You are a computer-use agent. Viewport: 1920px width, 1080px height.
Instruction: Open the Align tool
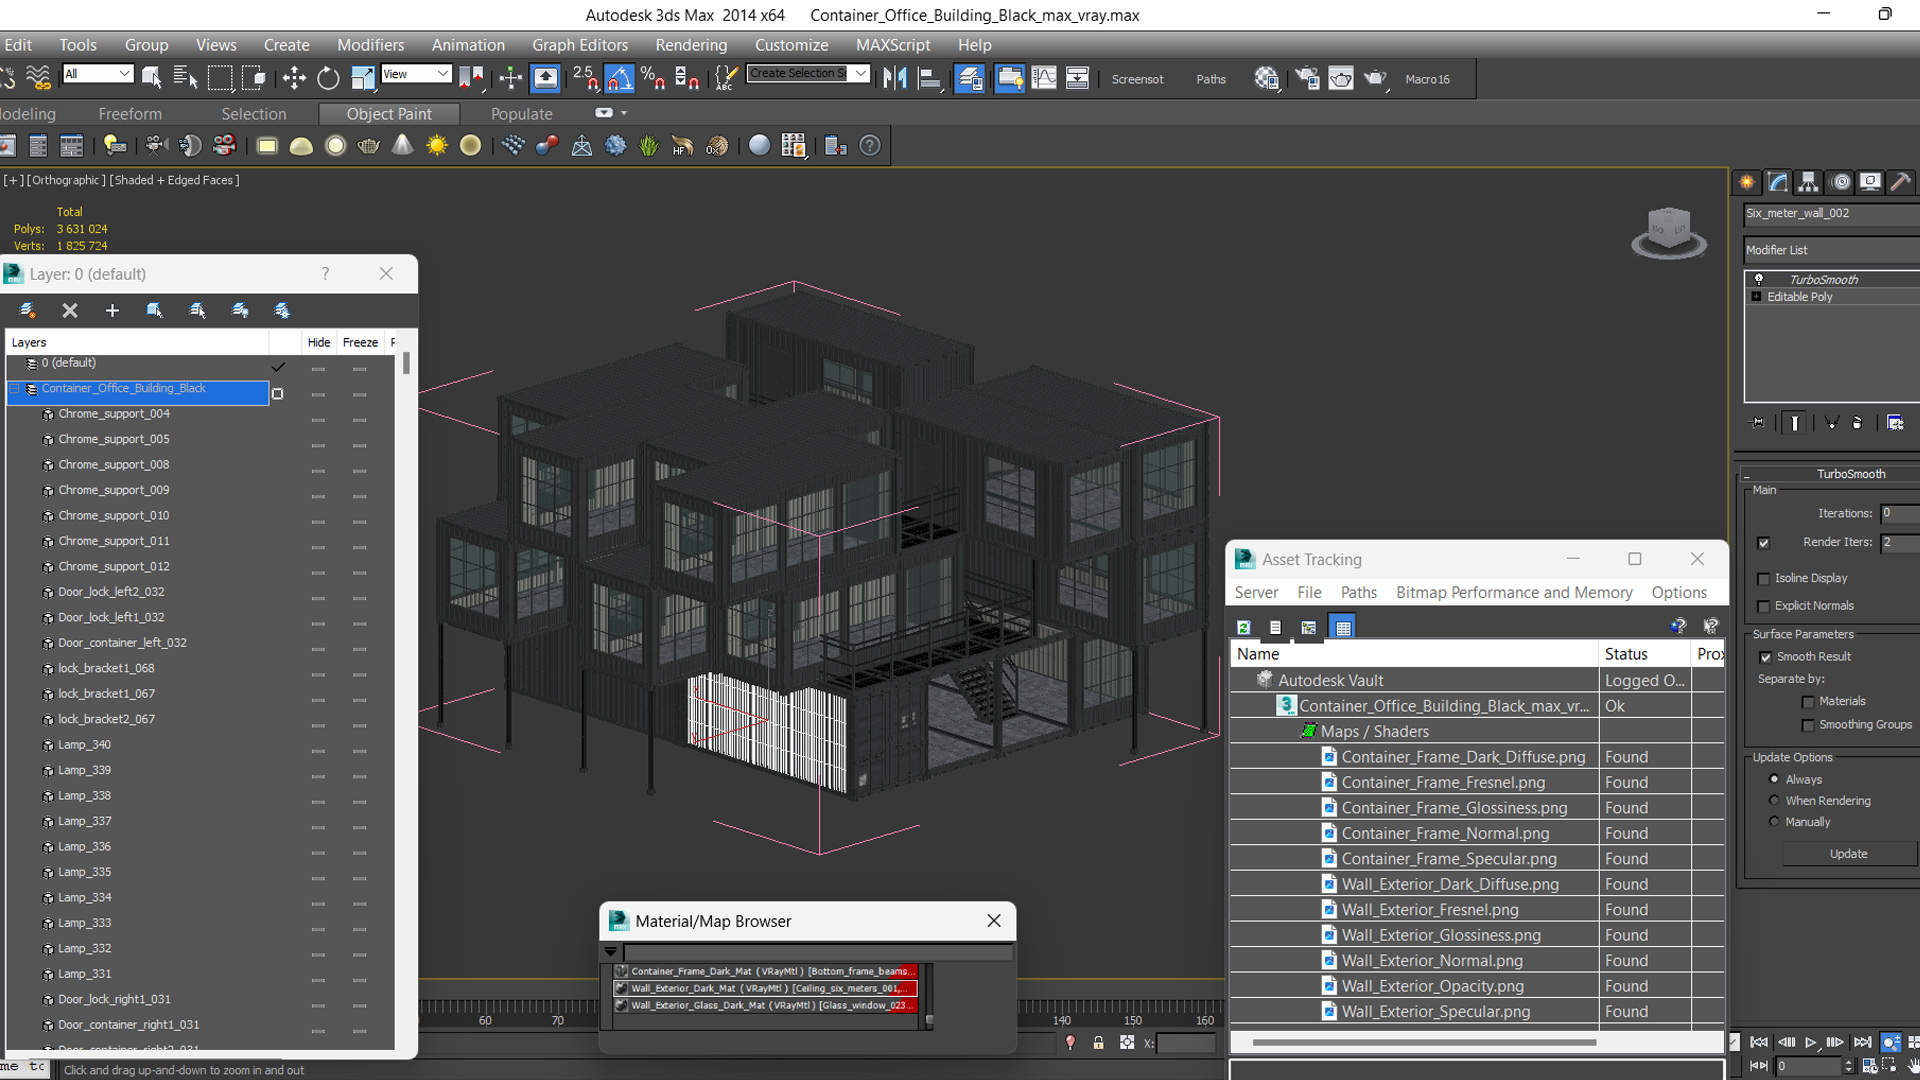931,78
